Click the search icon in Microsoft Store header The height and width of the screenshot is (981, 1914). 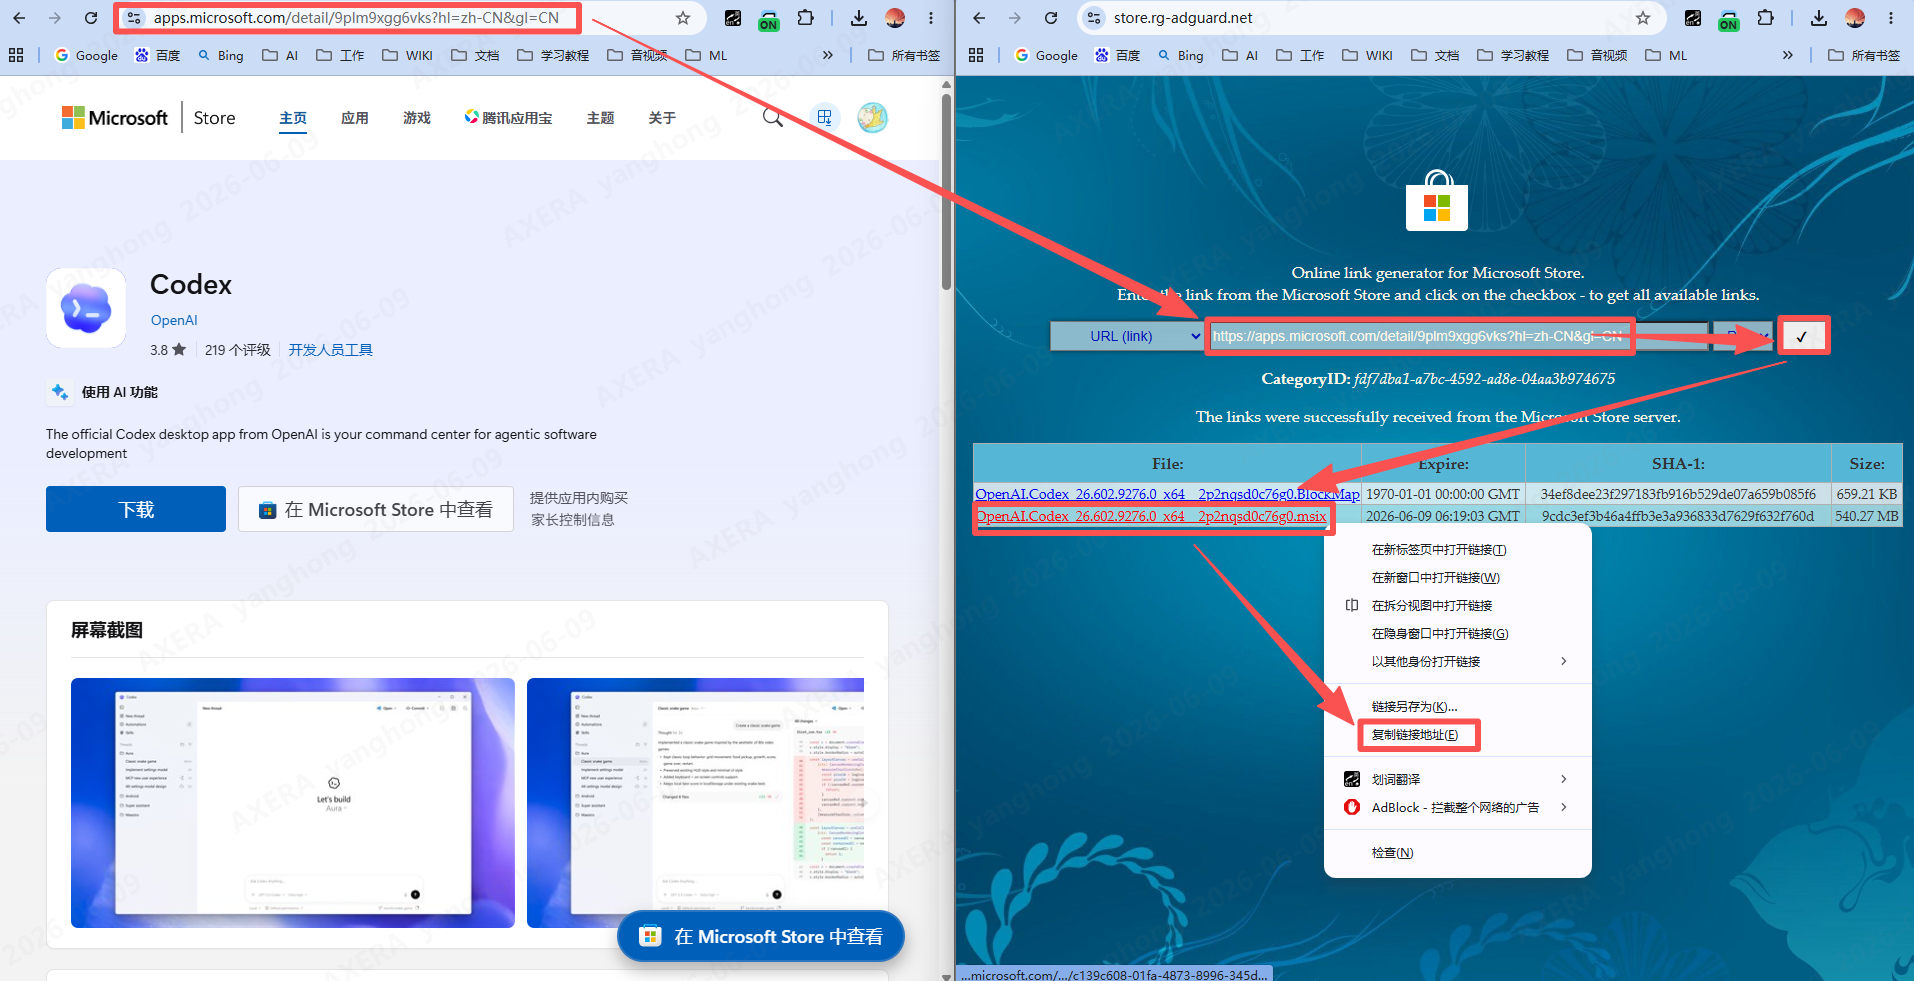[773, 118]
